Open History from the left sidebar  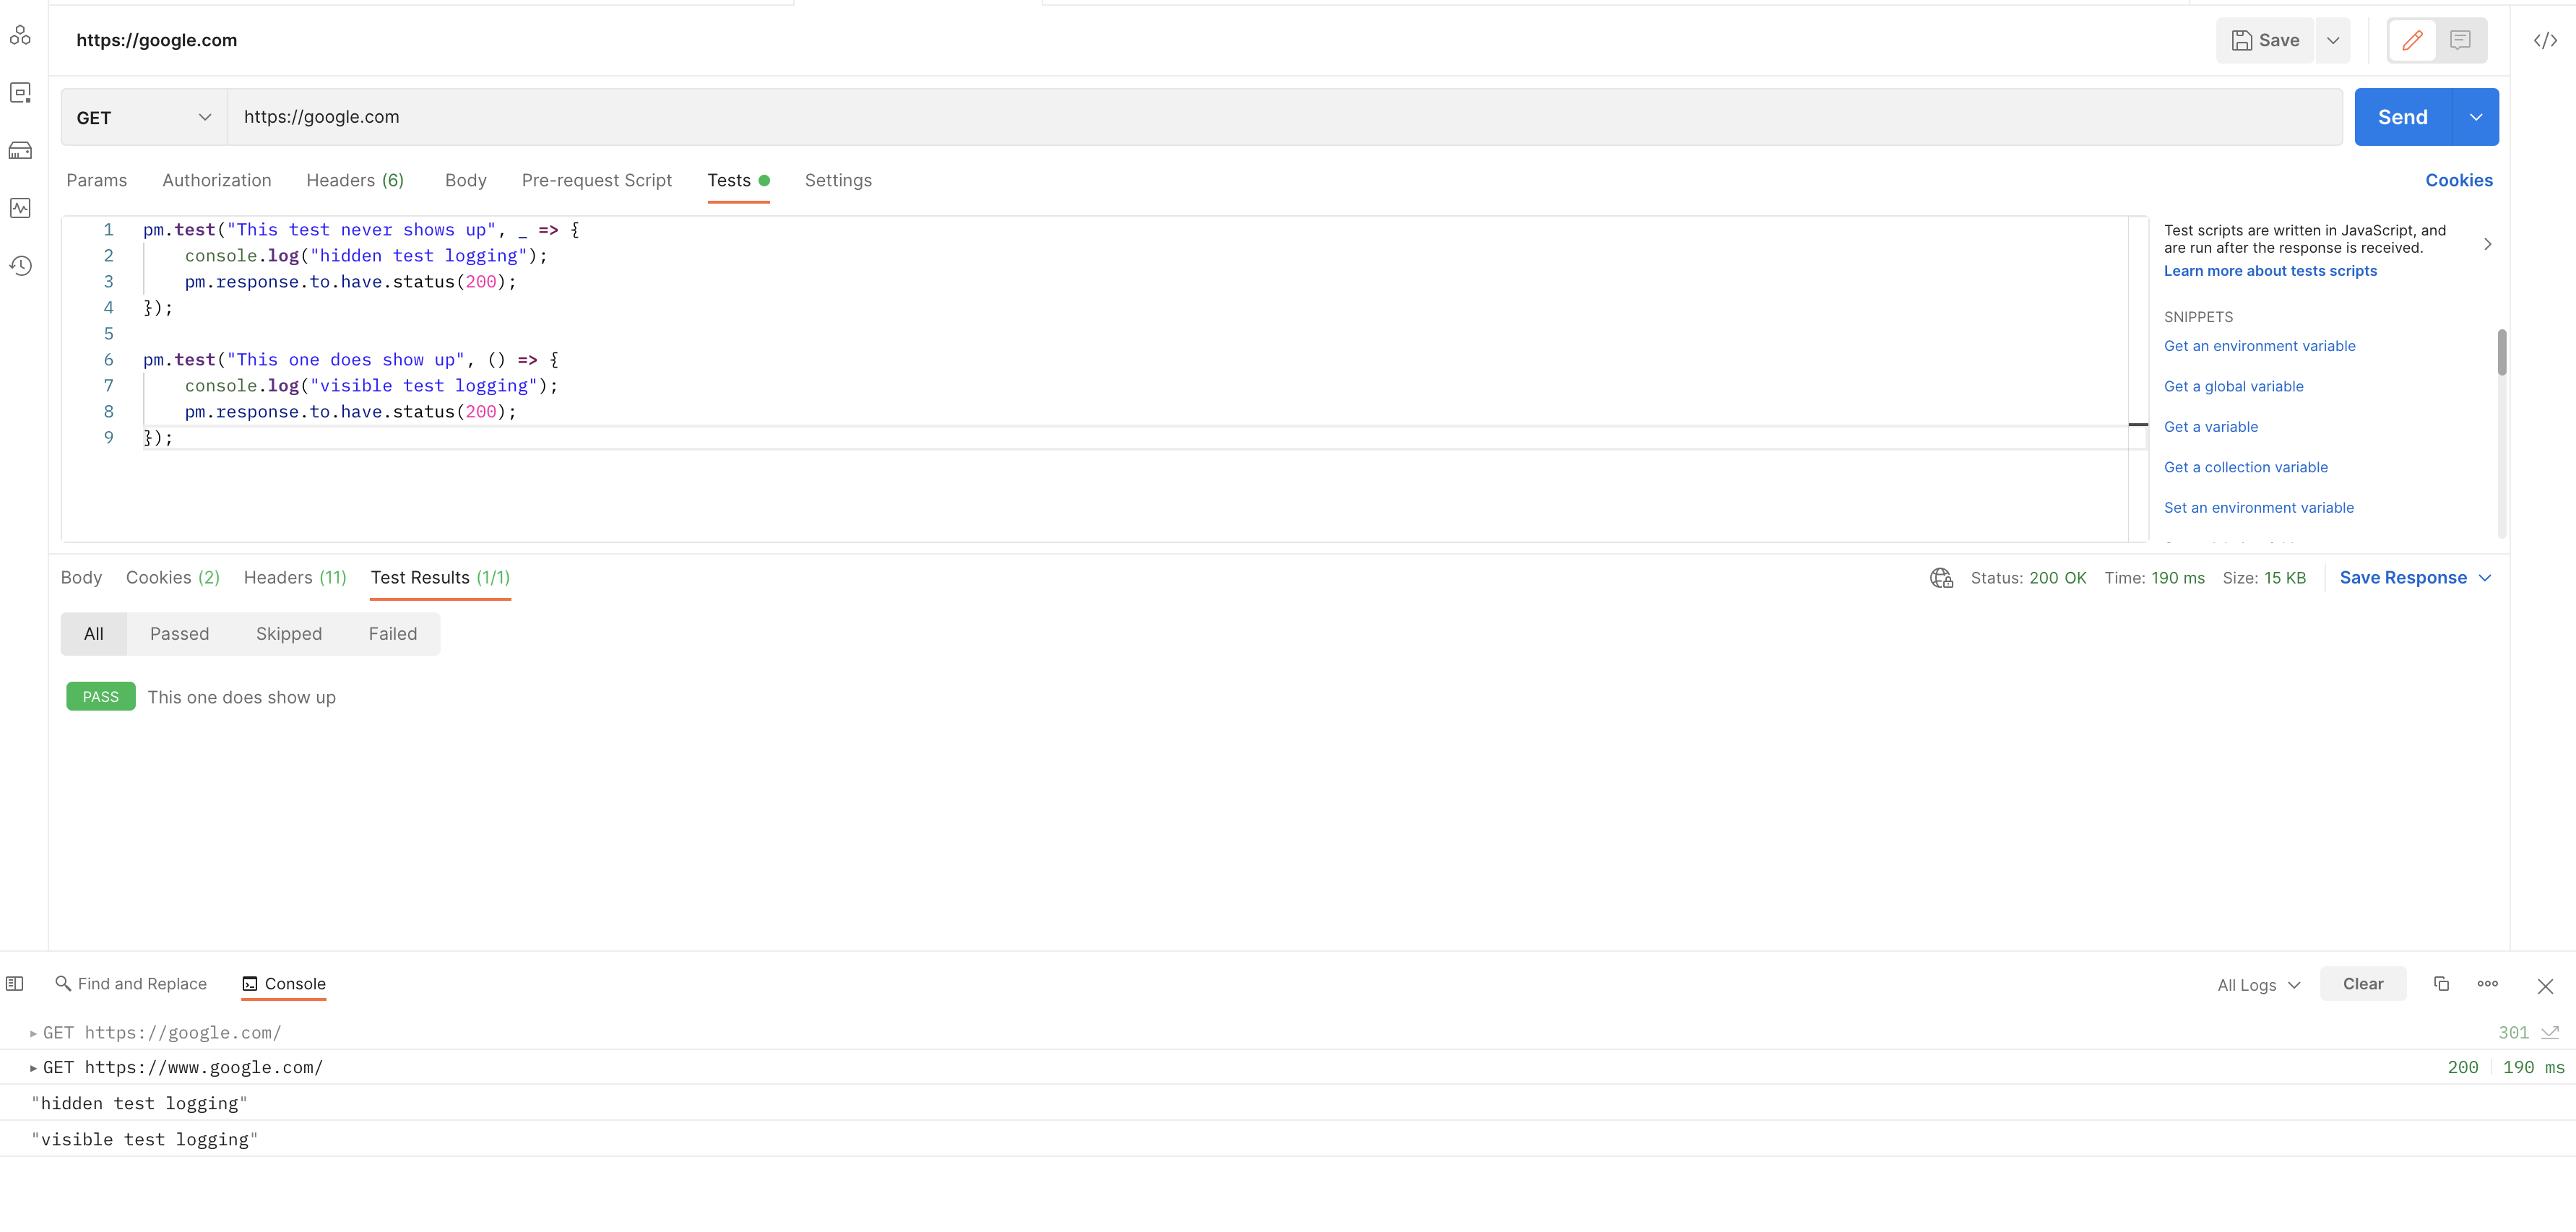tap(20, 266)
